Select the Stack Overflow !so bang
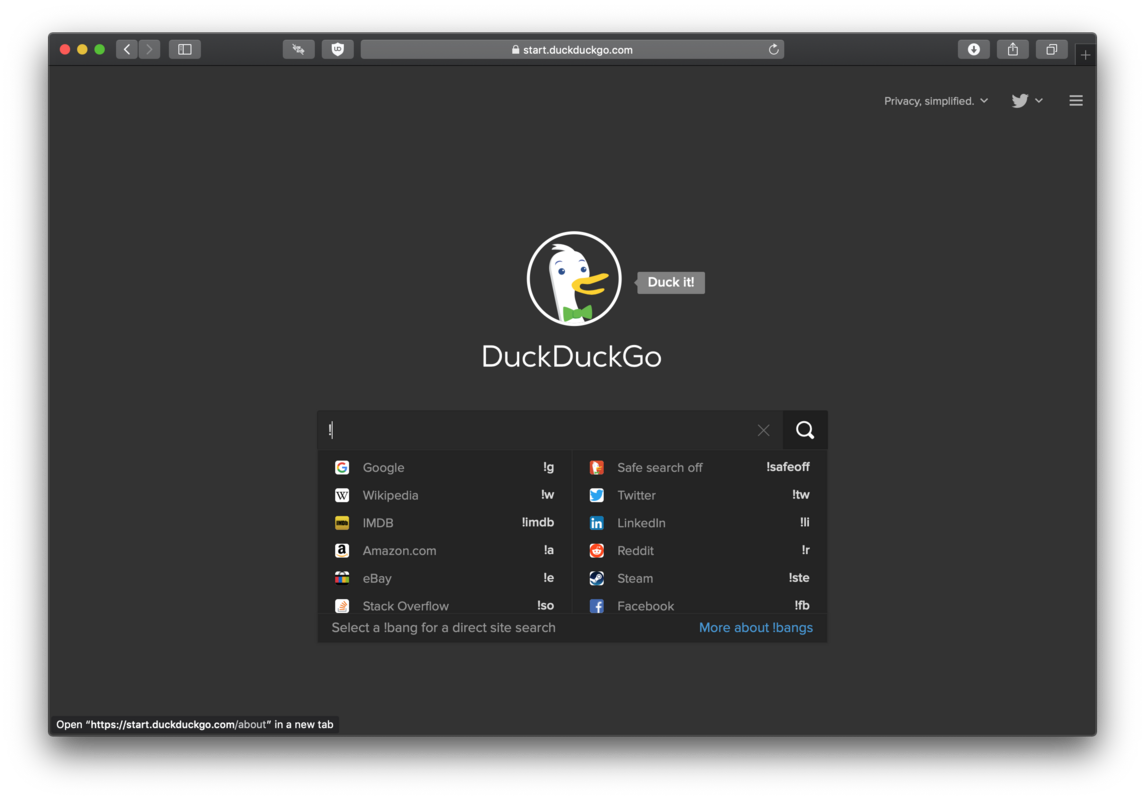The height and width of the screenshot is (800, 1145). point(445,604)
